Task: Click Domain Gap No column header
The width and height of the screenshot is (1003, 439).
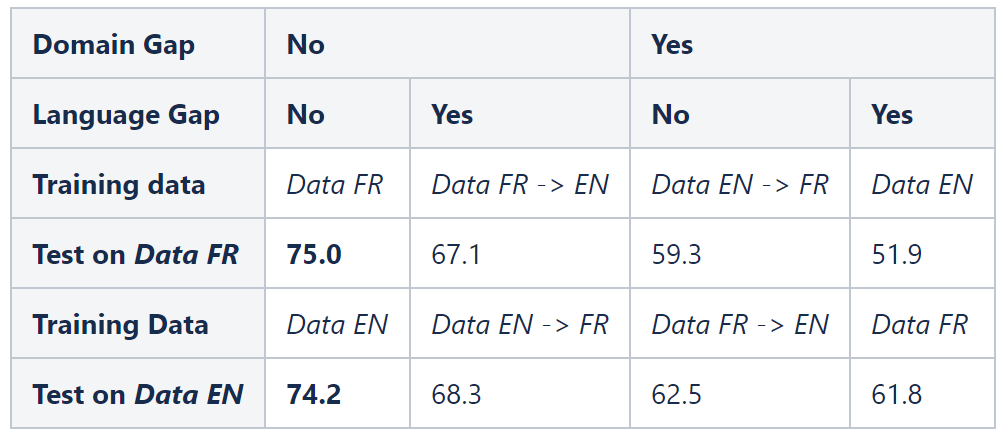Action: [448, 44]
